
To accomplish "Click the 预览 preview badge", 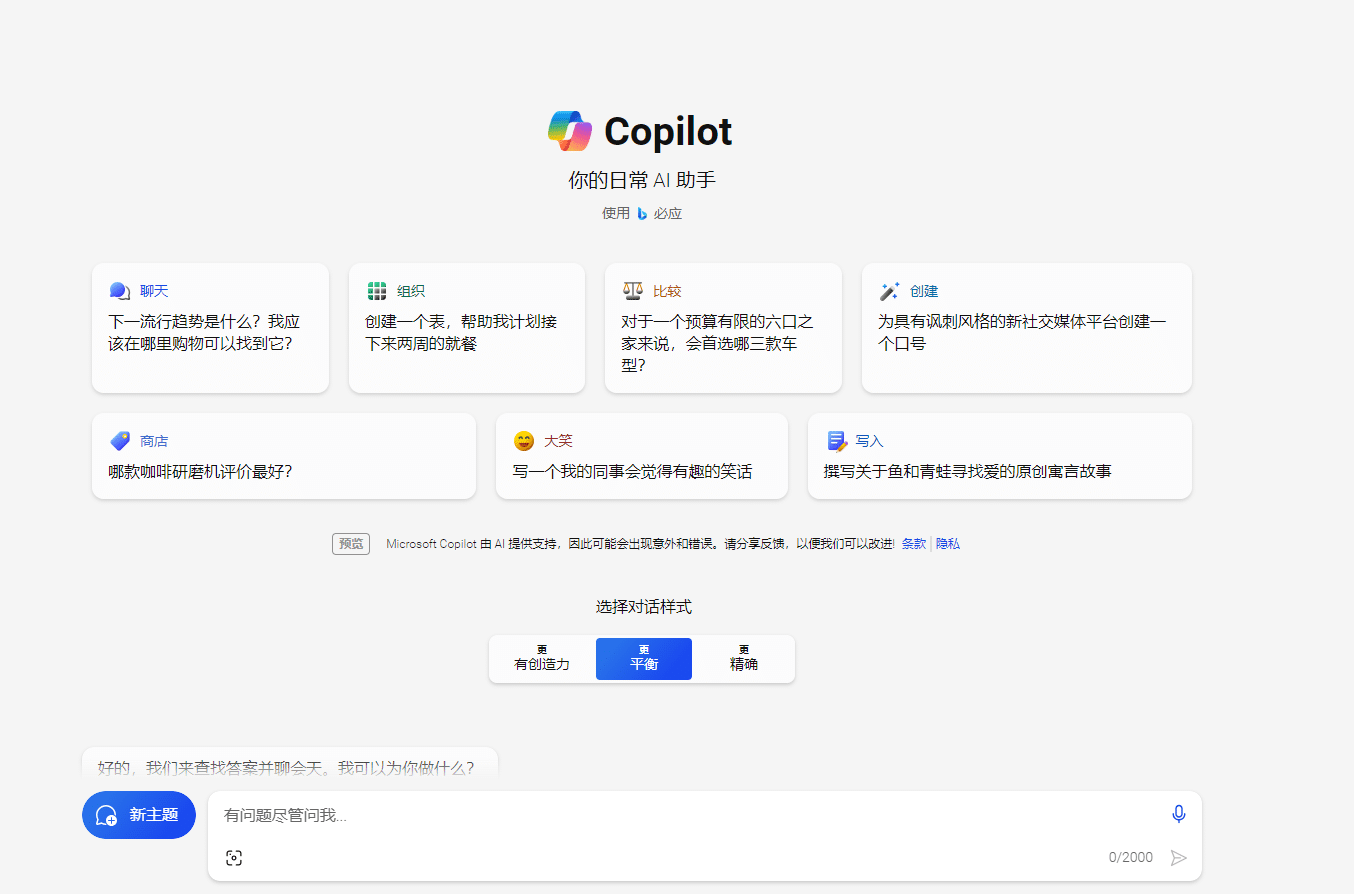I will coord(351,544).
